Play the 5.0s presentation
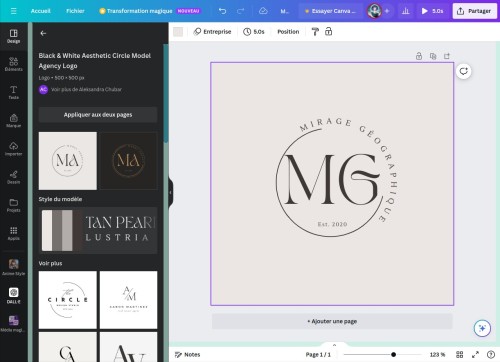The image size is (500, 362). coord(432,11)
